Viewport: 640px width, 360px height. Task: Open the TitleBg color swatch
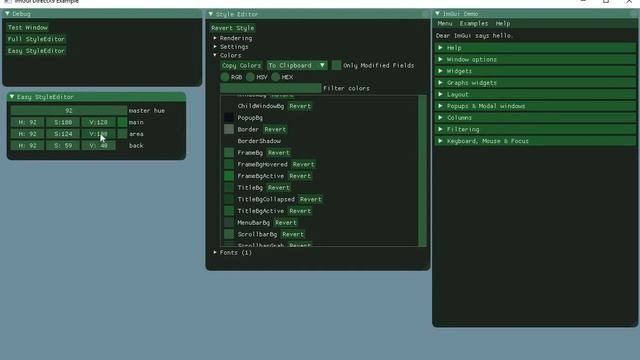pos(229,188)
